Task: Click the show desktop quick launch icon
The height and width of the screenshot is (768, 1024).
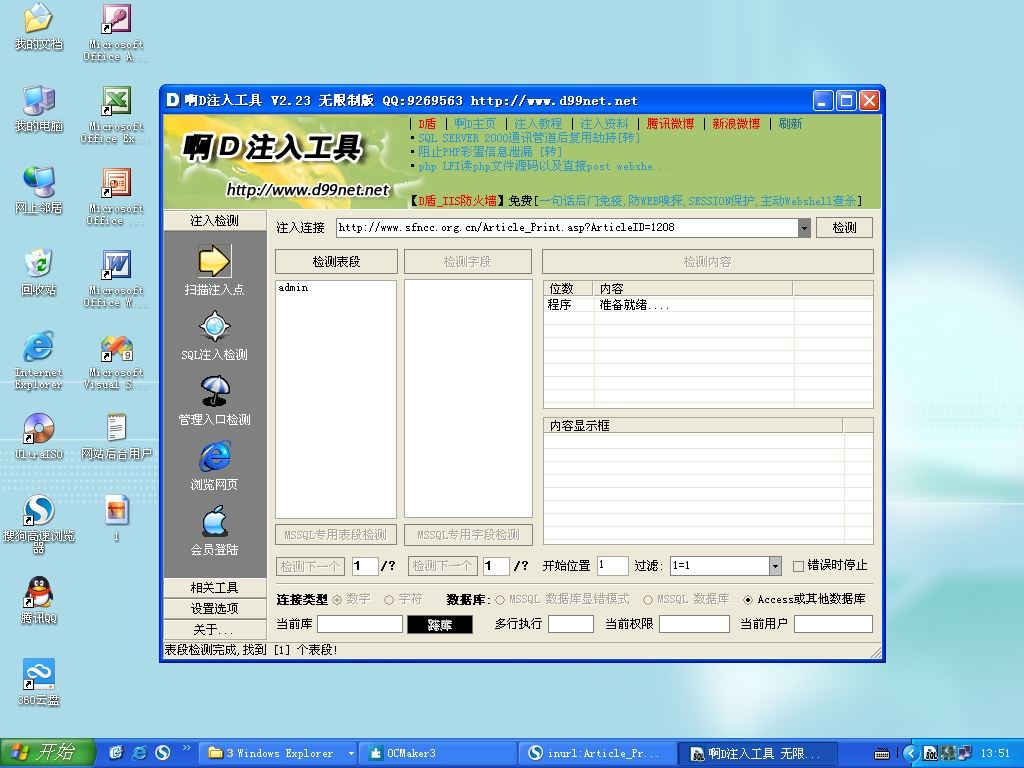Action: click(116, 753)
